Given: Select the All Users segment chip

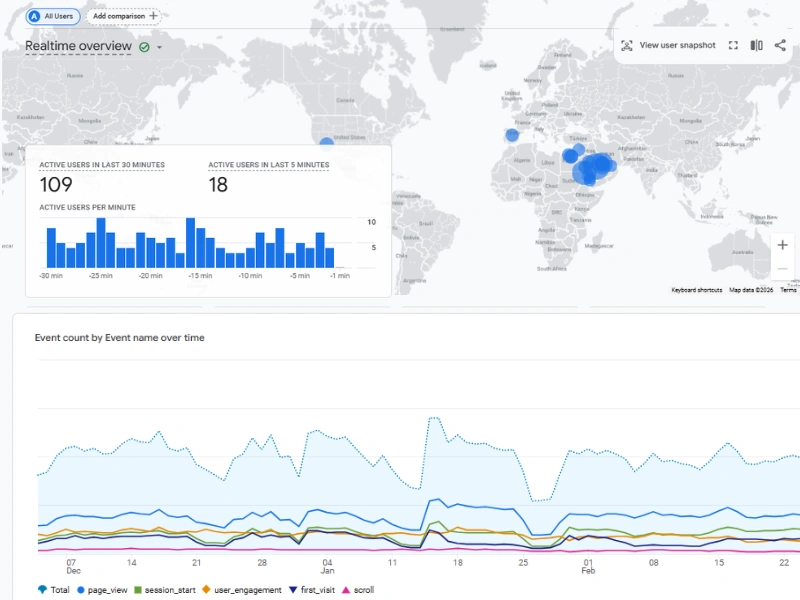Looking at the screenshot, I should 53,16.
